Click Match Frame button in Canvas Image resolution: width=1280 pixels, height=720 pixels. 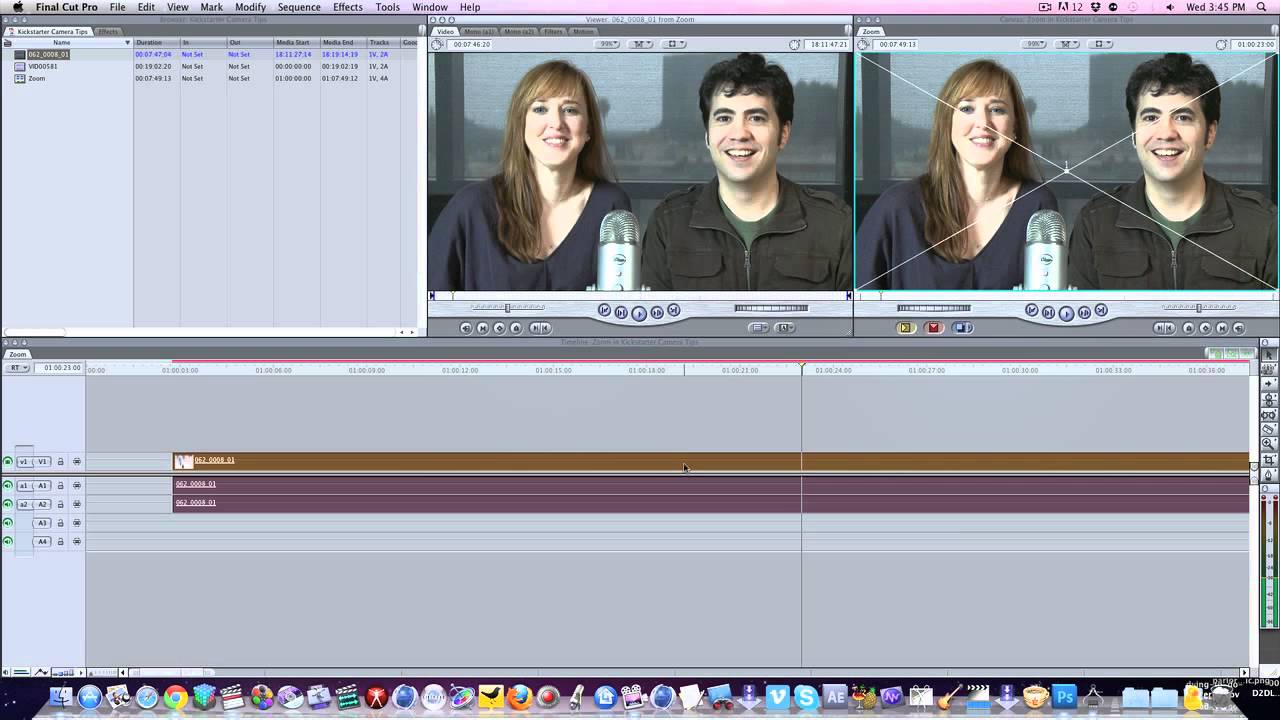(x=1238, y=328)
